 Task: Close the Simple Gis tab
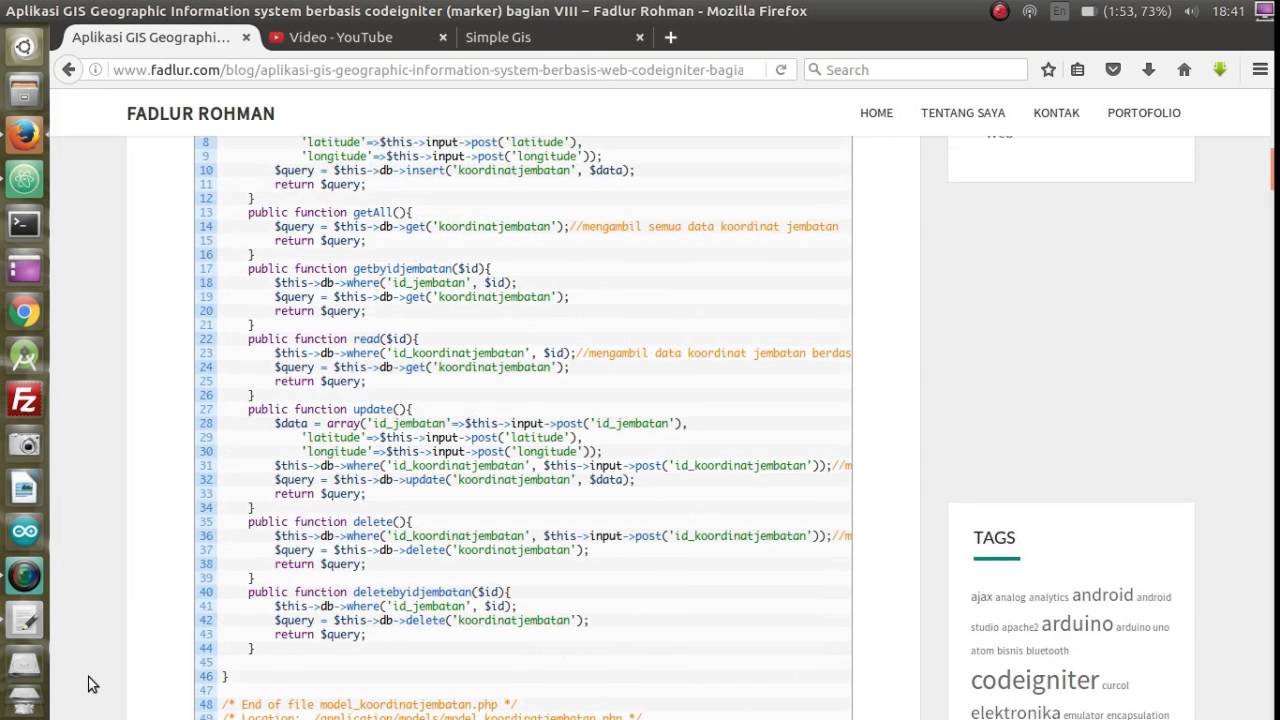[x=640, y=37]
